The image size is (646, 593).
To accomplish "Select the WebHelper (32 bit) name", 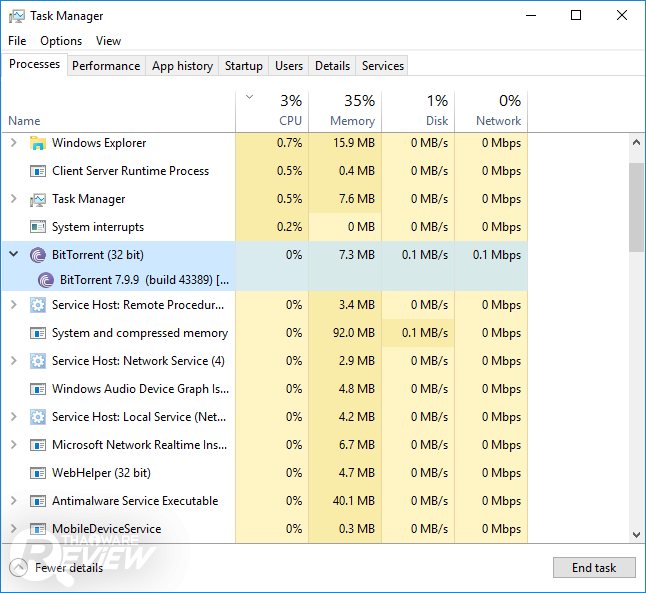I will tap(101, 473).
